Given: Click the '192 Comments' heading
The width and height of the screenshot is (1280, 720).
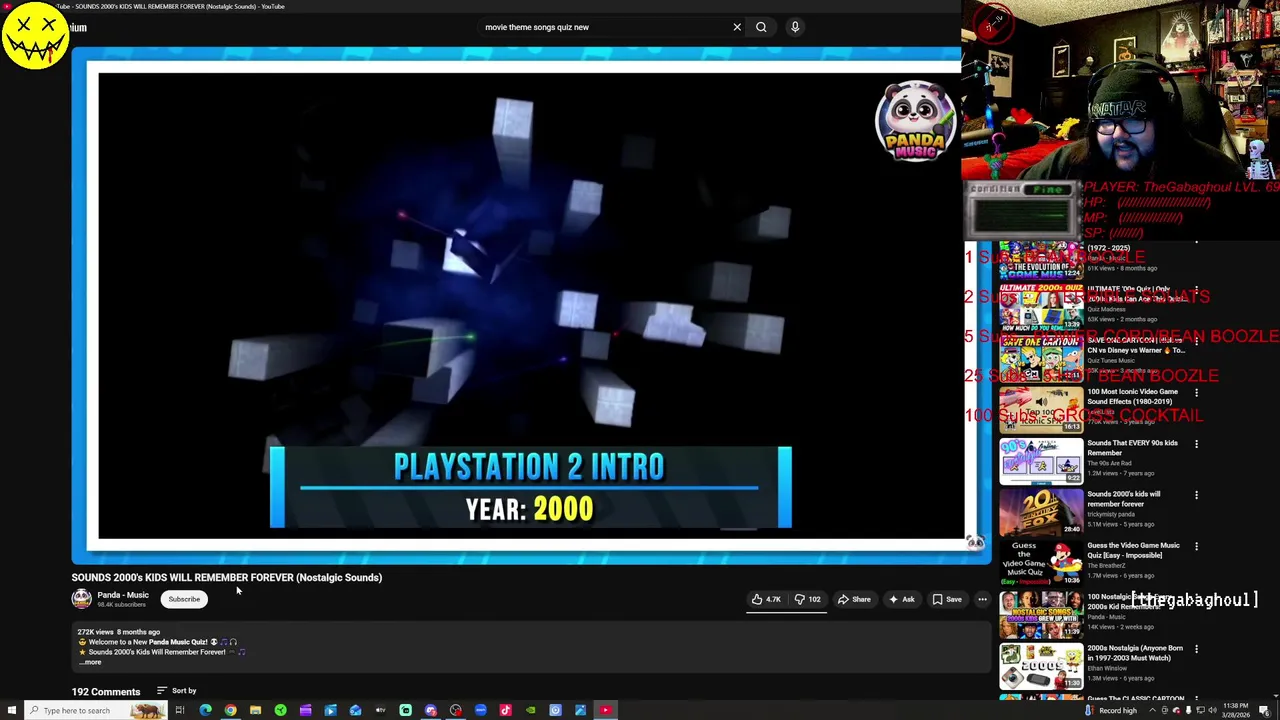Looking at the screenshot, I should (105, 691).
